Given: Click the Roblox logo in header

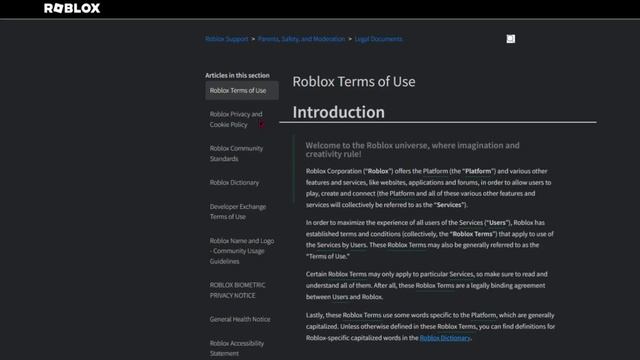Looking at the screenshot, I should (x=72, y=8).
